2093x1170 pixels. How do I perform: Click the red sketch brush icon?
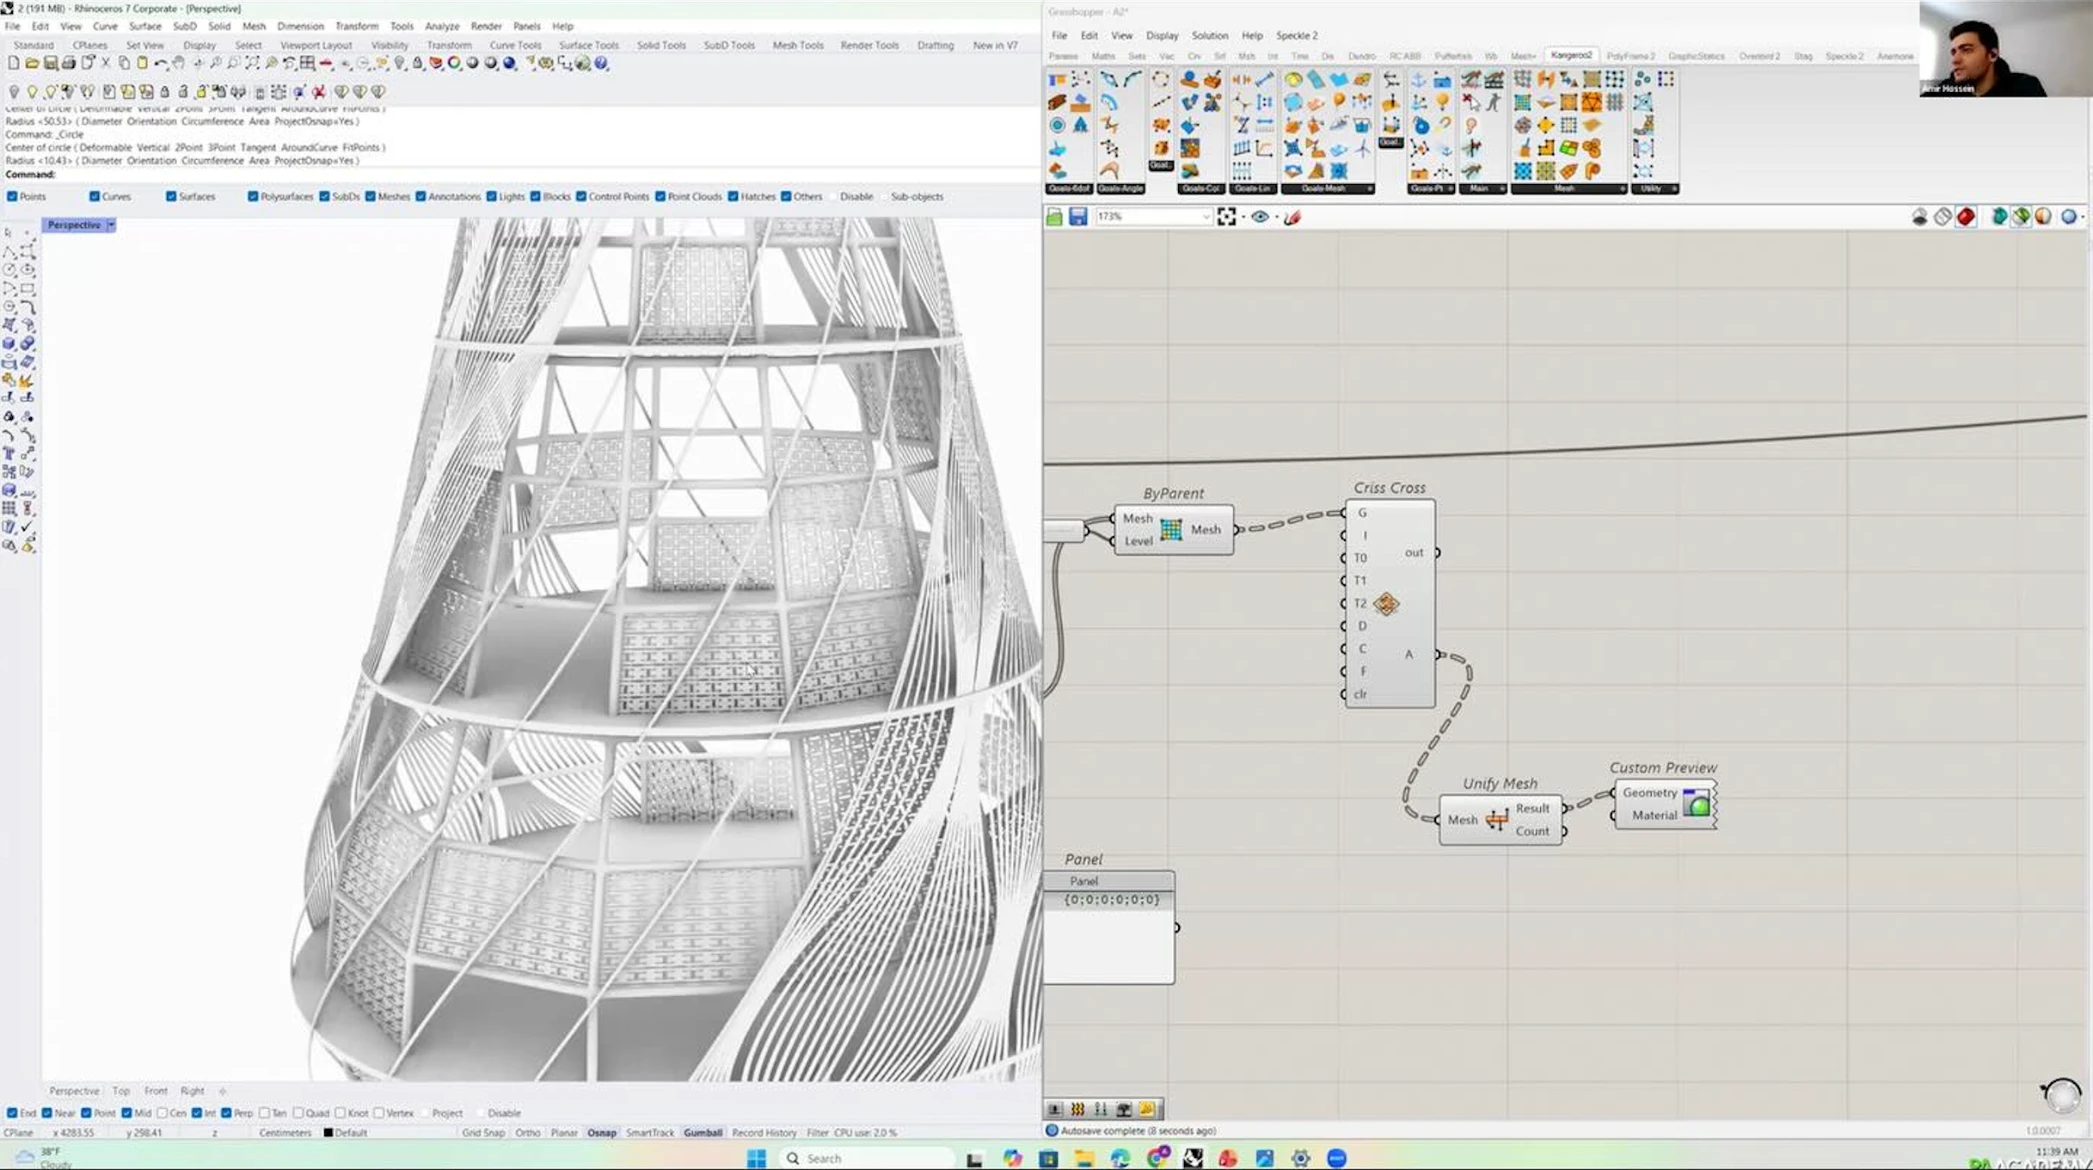pos(1292,217)
